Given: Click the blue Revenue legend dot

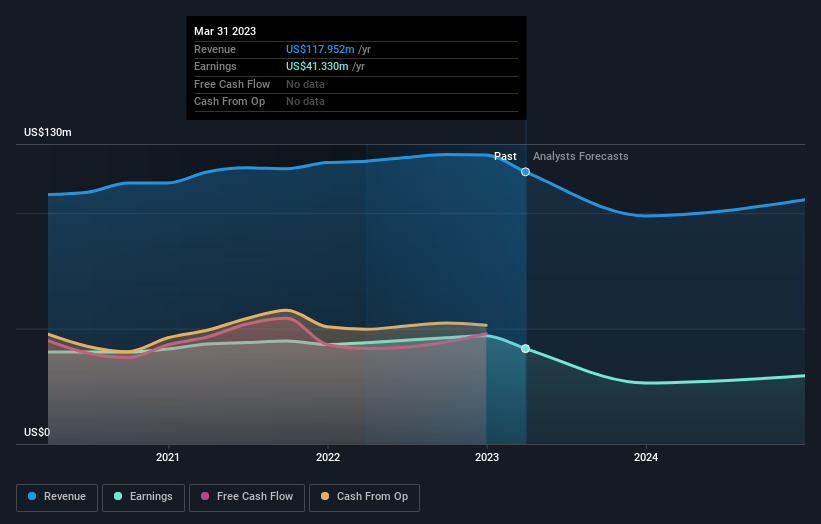Looking at the screenshot, I should (x=32, y=496).
